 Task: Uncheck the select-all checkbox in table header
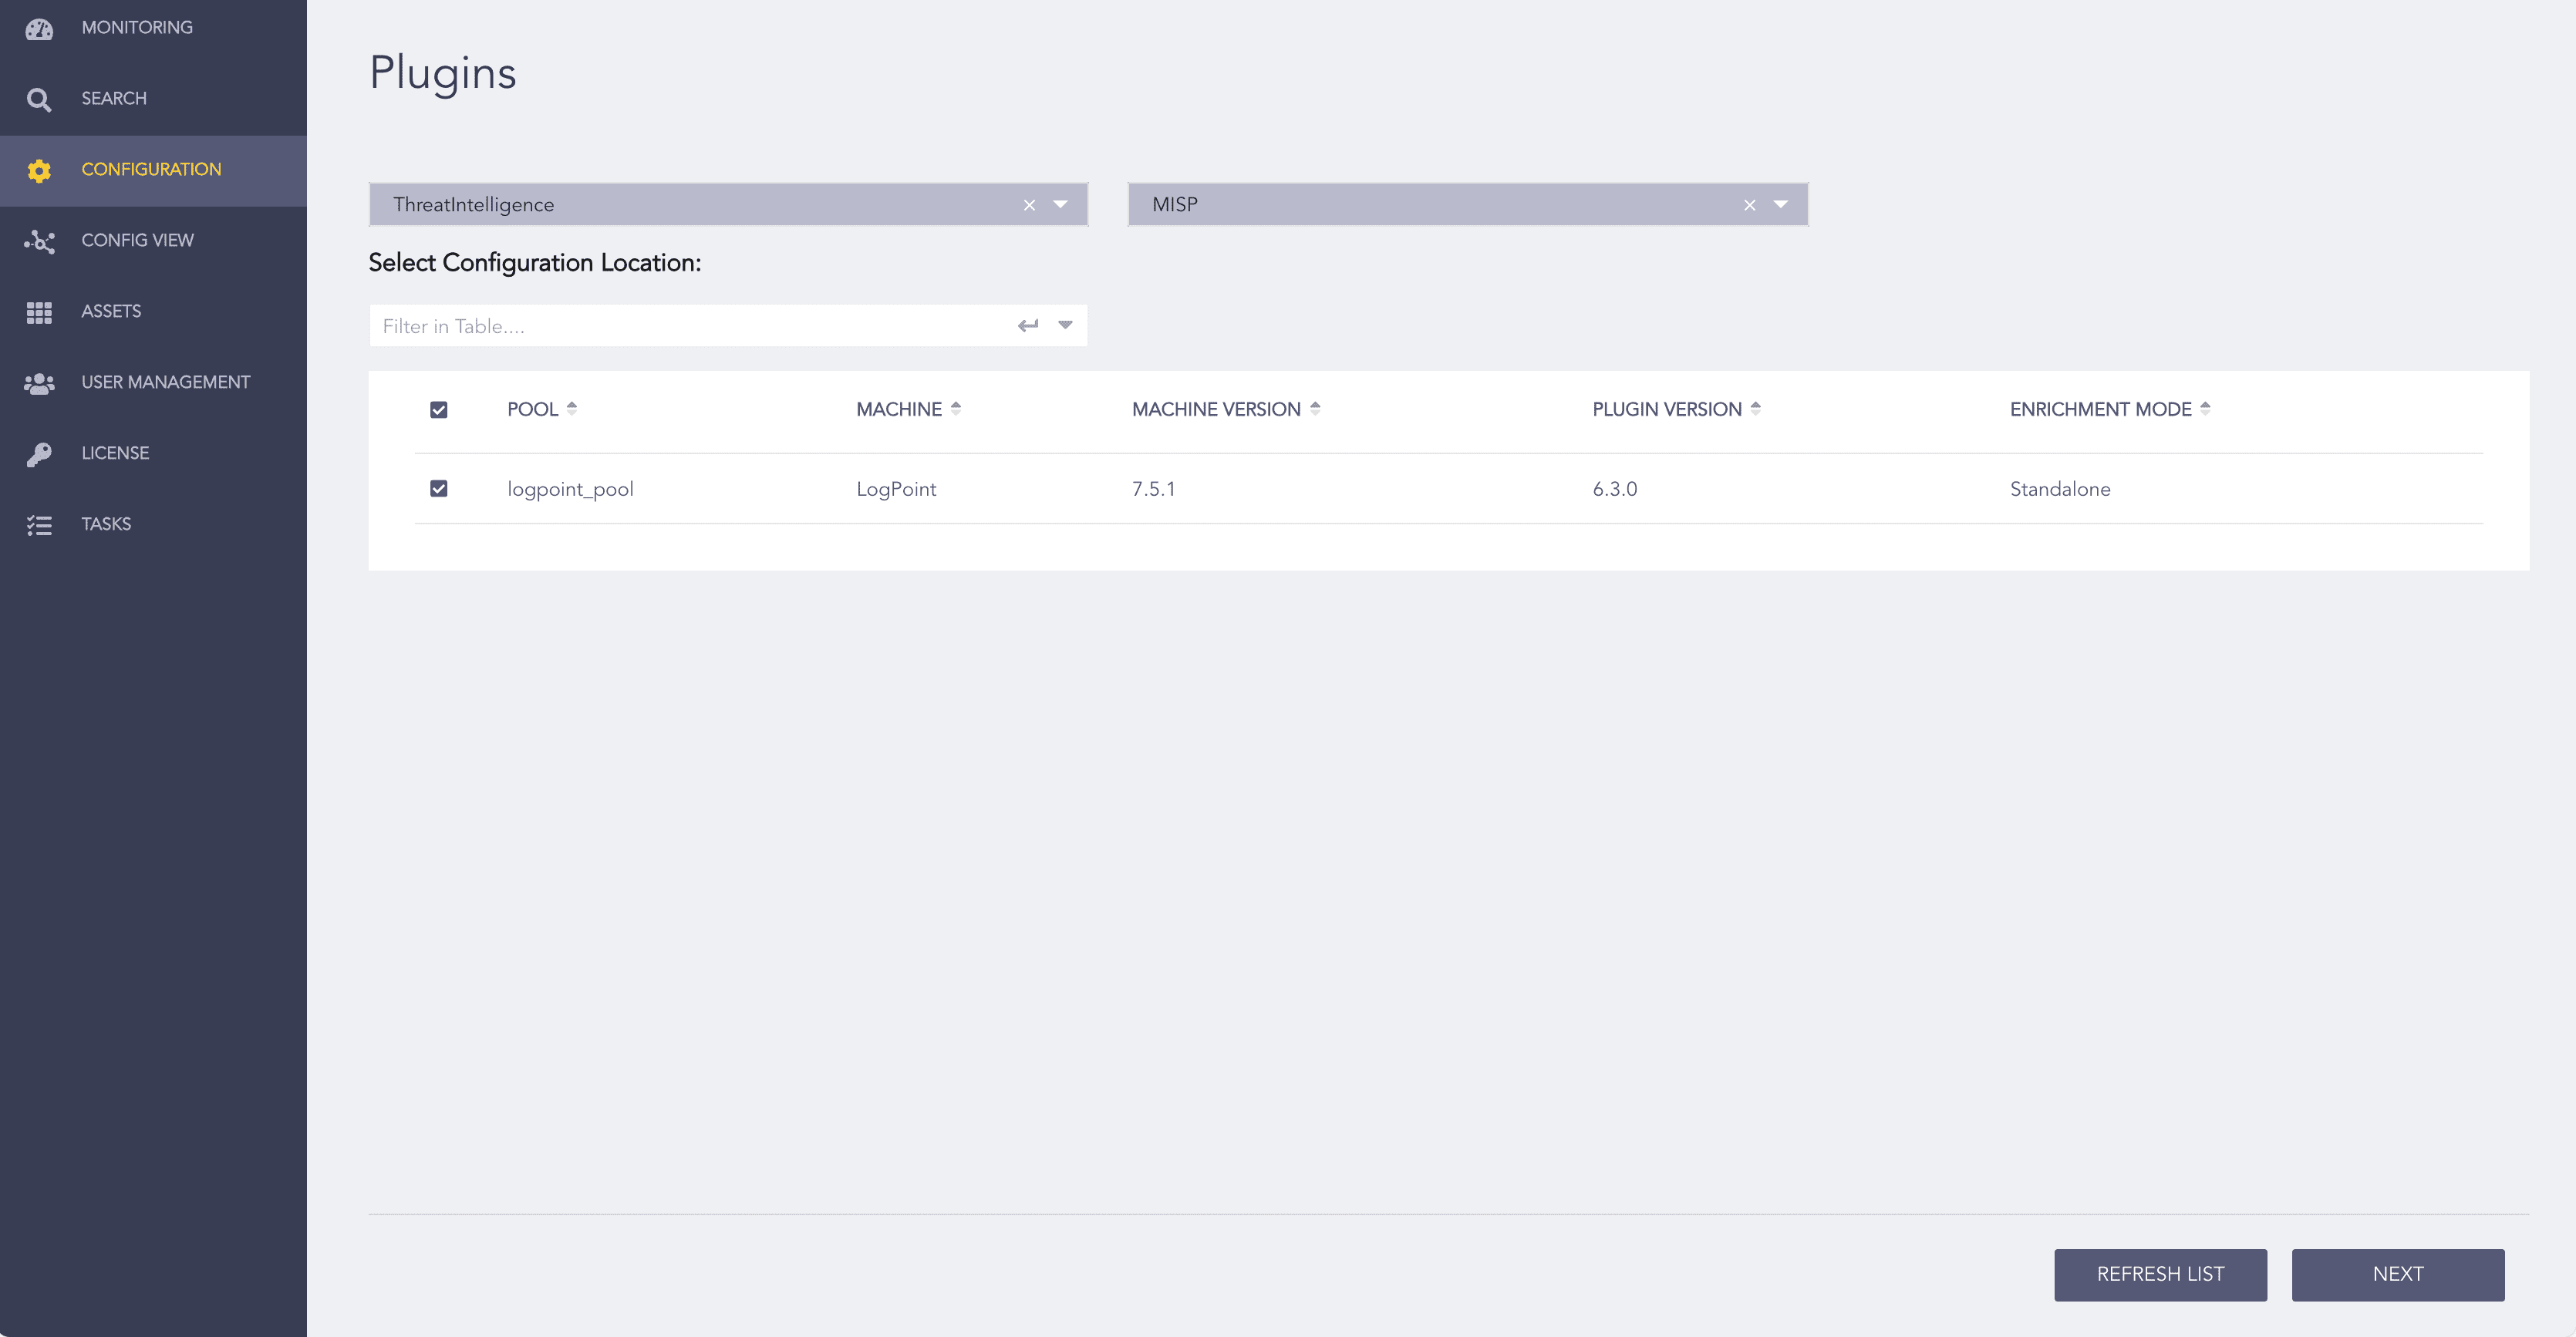439,409
